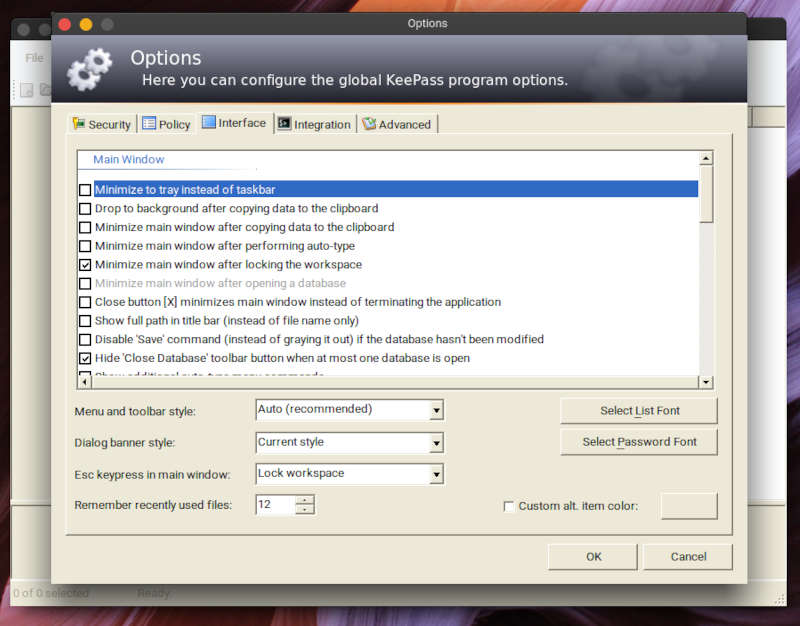800x626 pixels.
Task: Enable the 'Custom alt. item color' checkbox
Action: pos(509,506)
